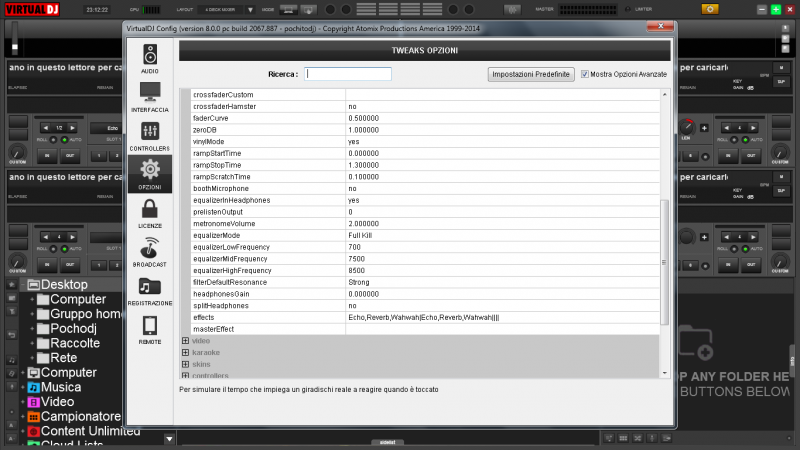
Task: Close the VirtualDJ Config dialog
Action: (660, 26)
